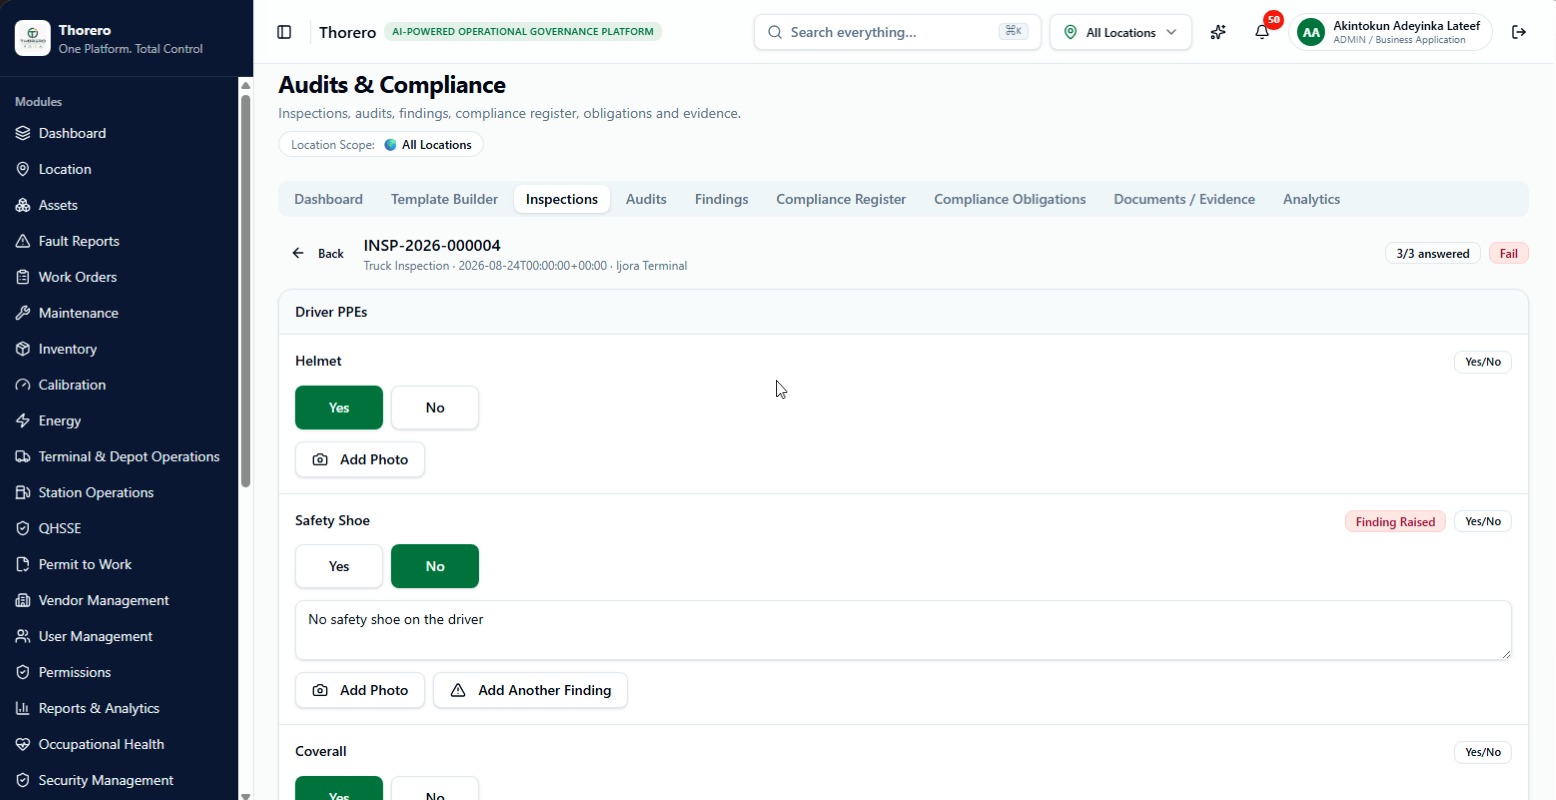Click the Permissions shield icon in sidebar
The image size is (1556, 800).
(x=23, y=672)
